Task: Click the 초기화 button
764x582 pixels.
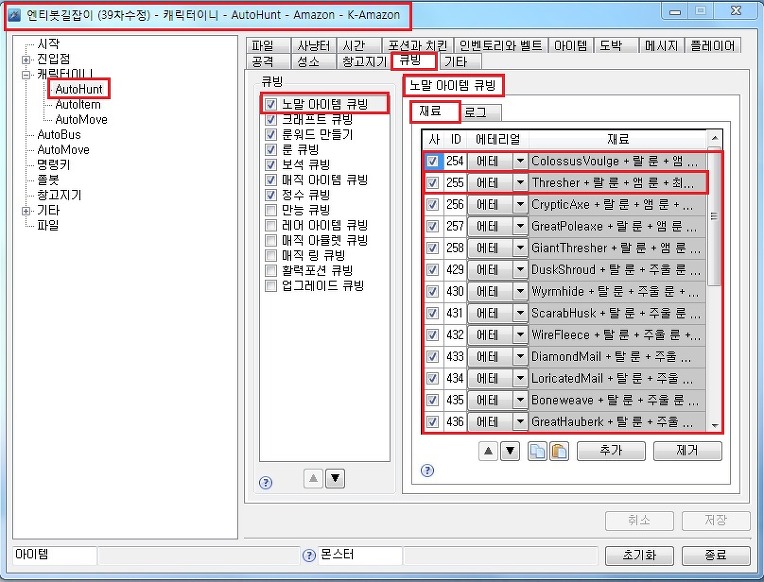Action: coord(639,555)
